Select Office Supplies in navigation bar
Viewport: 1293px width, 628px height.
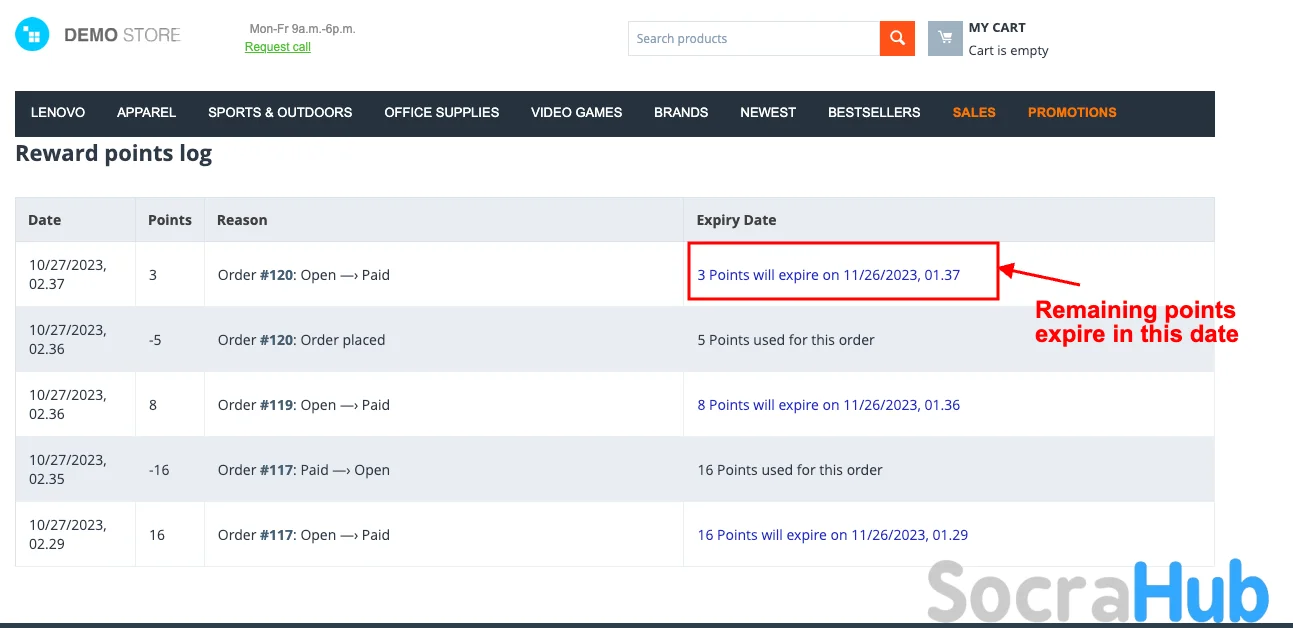(441, 112)
